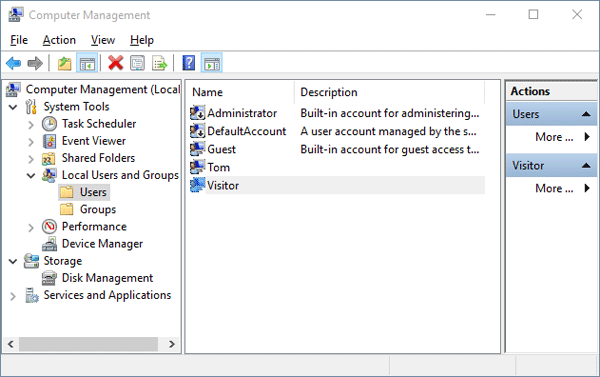600x377 pixels.
Task: Click the Shared Folders icon
Action: tap(49, 158)
